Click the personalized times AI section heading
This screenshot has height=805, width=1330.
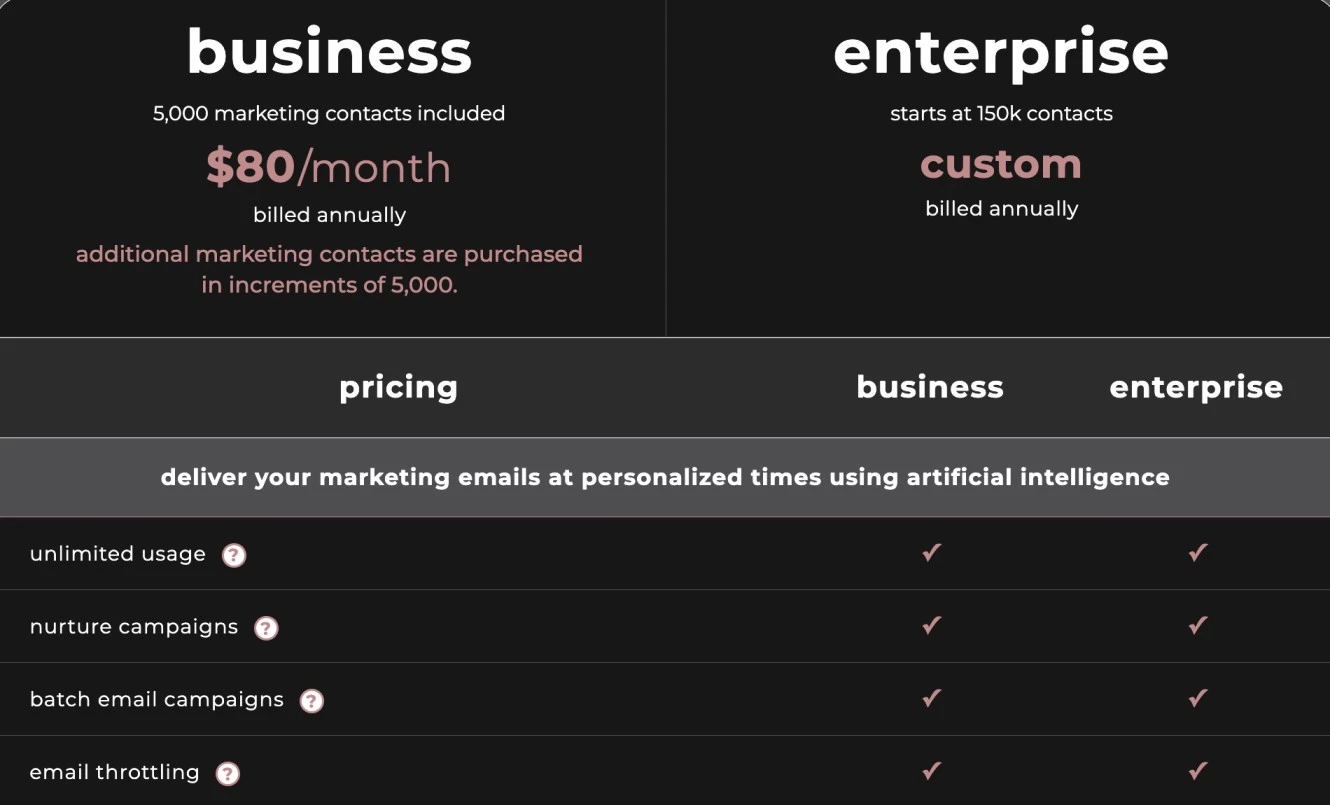point(665,477)
